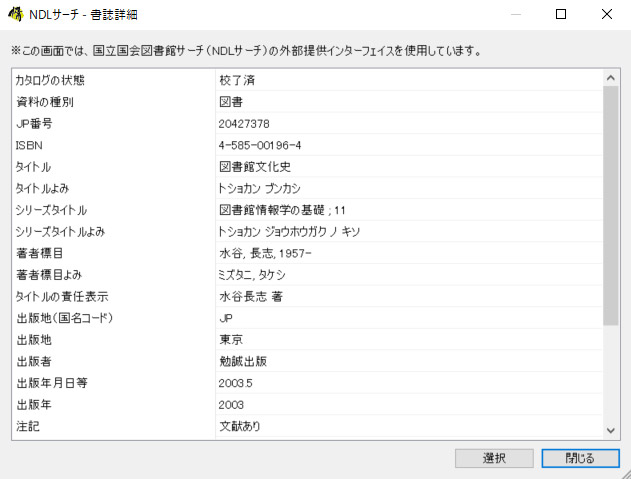
Task: Select the 著者標目よみ label
Action: click(49, 275)
